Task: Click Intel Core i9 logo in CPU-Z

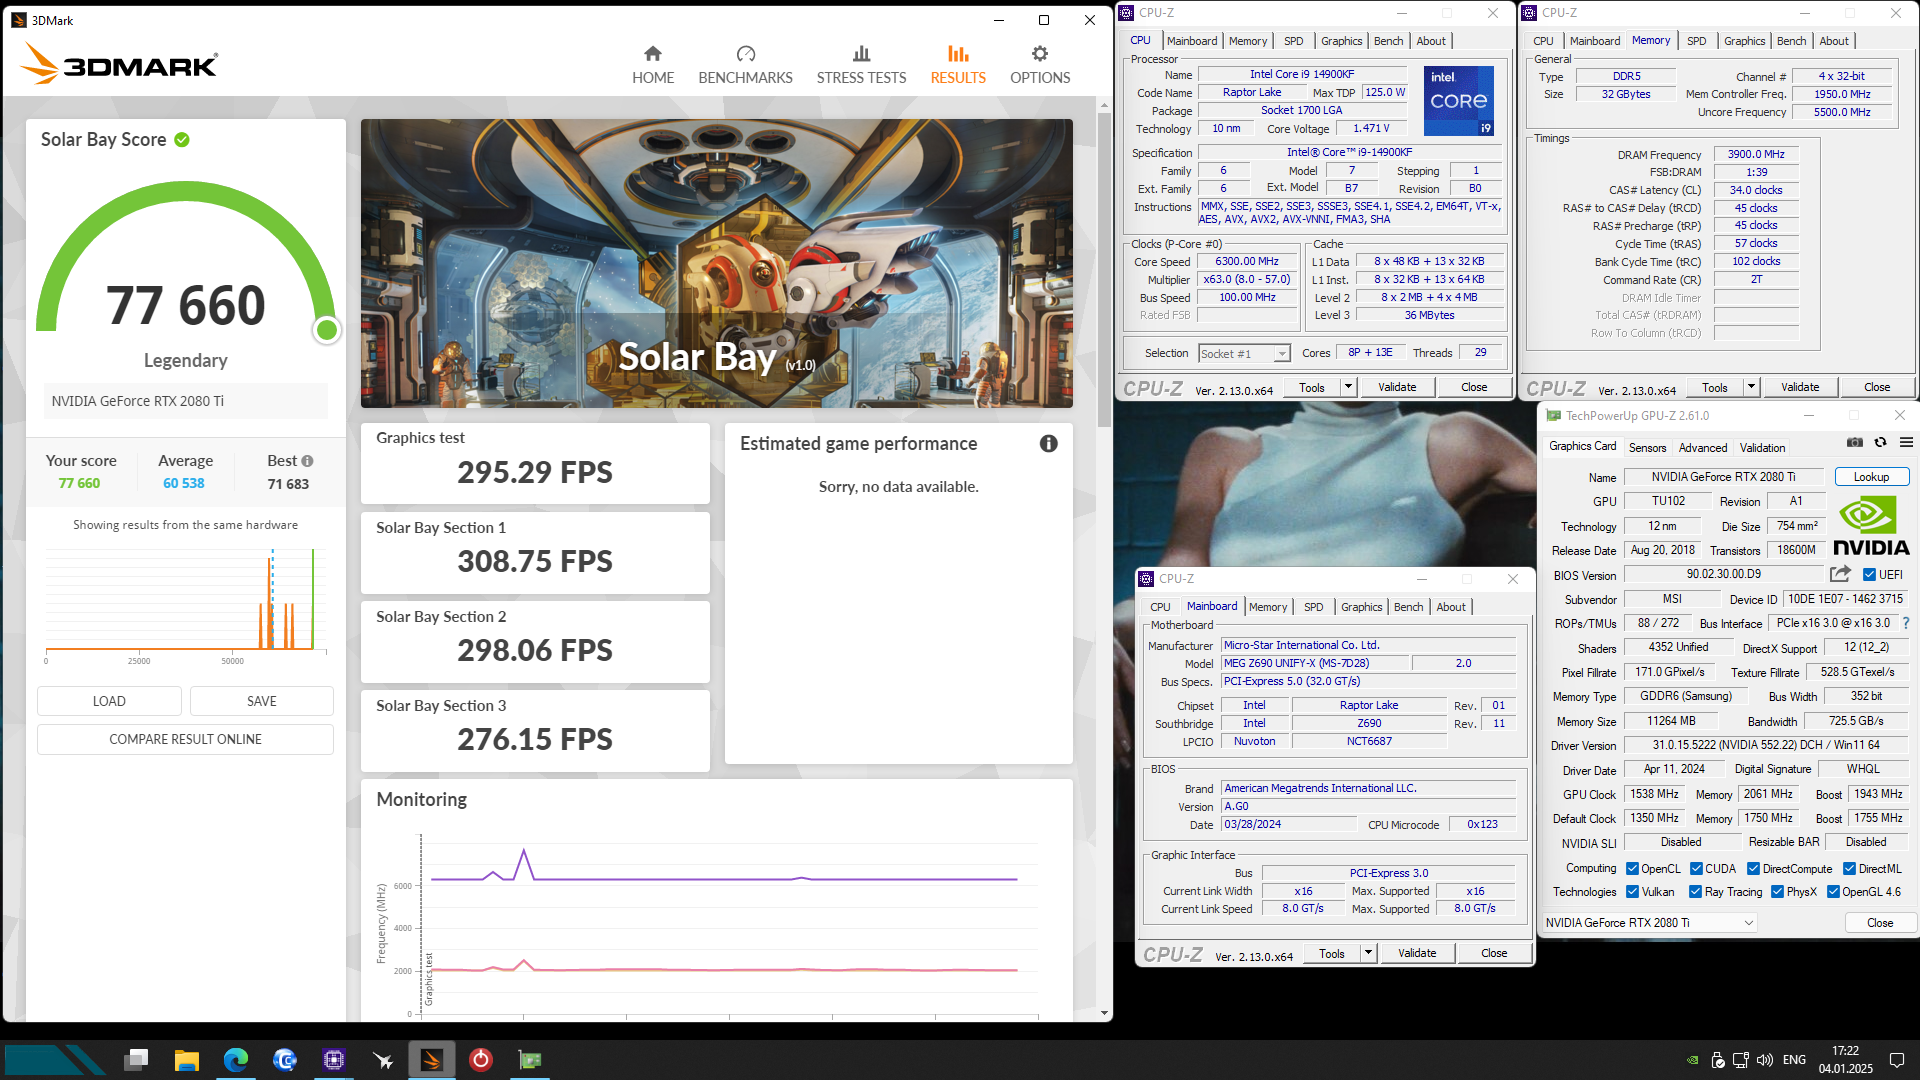Action: click(1458, 100)
